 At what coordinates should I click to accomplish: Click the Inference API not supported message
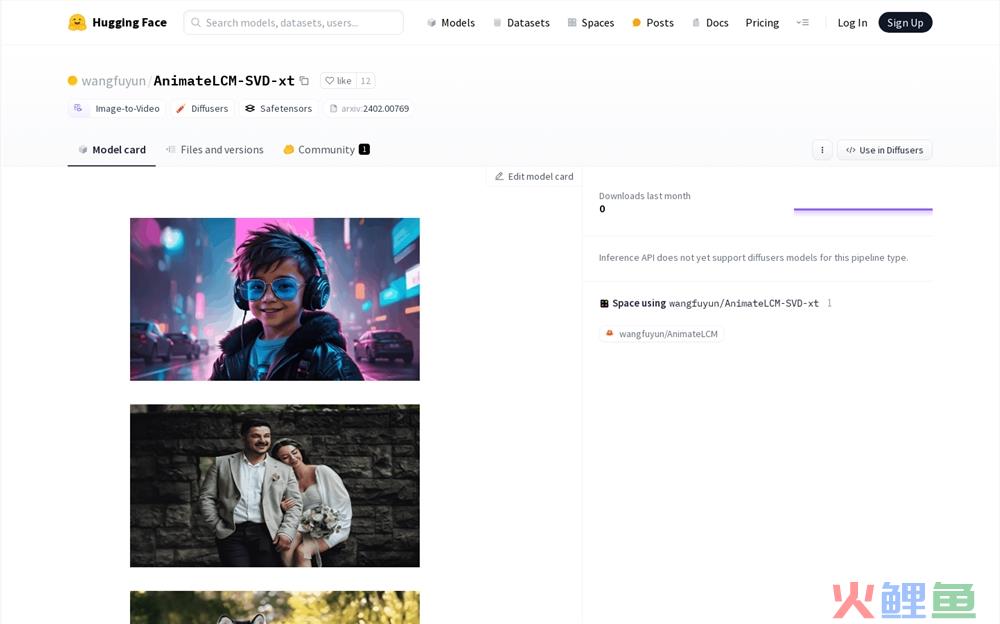[753, 258]
